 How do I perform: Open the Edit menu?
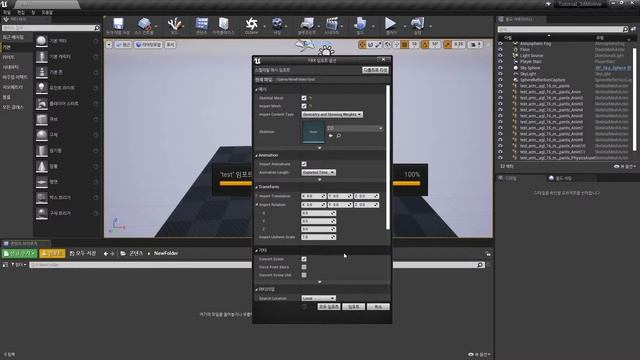(21, 12)
